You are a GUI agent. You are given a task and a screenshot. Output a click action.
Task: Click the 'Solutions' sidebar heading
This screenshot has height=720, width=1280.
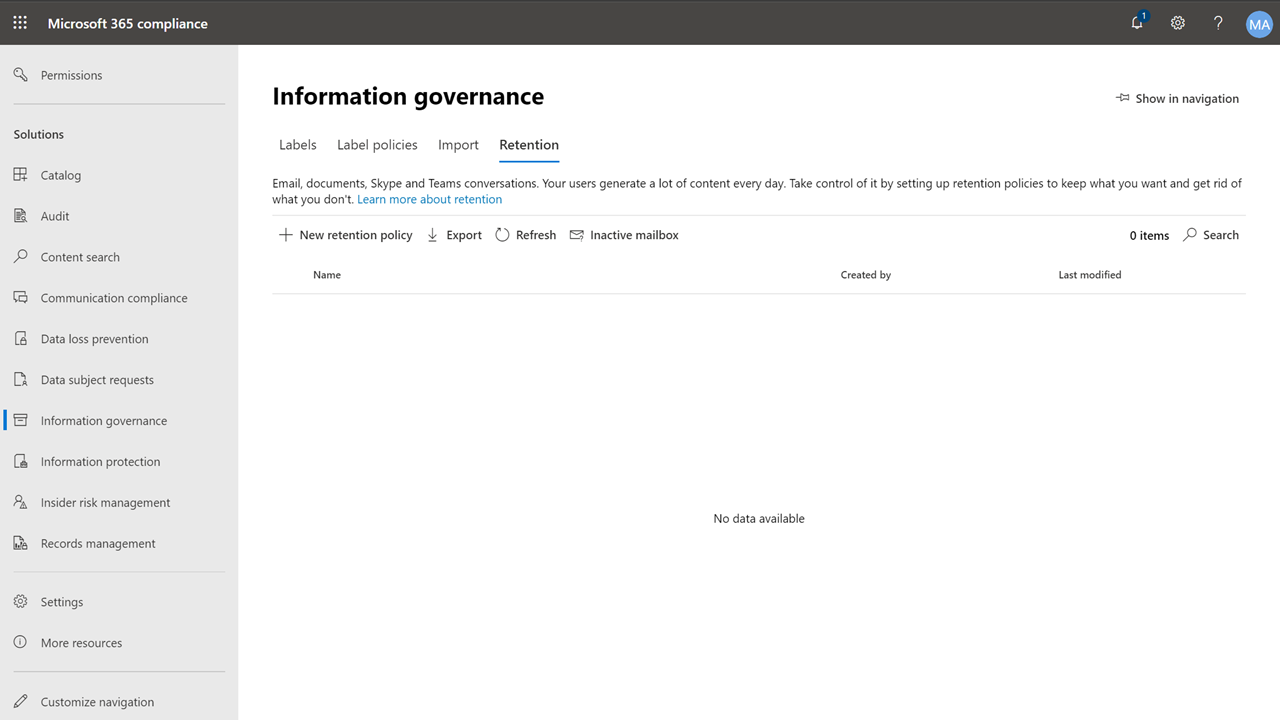(39, 134)
